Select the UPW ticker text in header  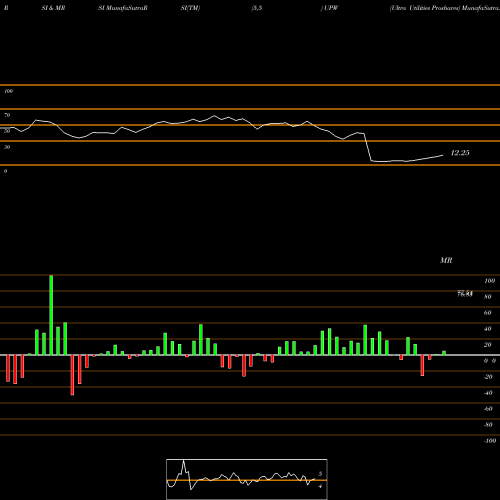pos(331,8)
